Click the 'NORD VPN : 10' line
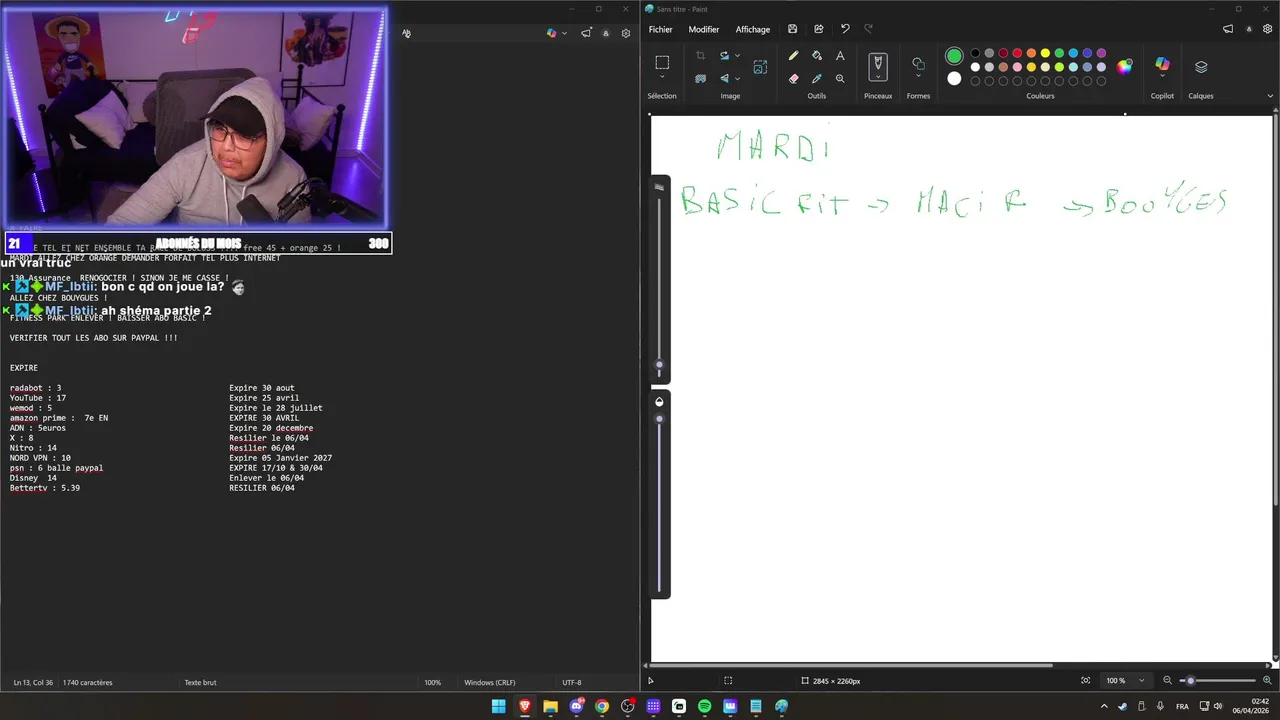This screenshot has height=720, width=1280. [x=40, y=458]
